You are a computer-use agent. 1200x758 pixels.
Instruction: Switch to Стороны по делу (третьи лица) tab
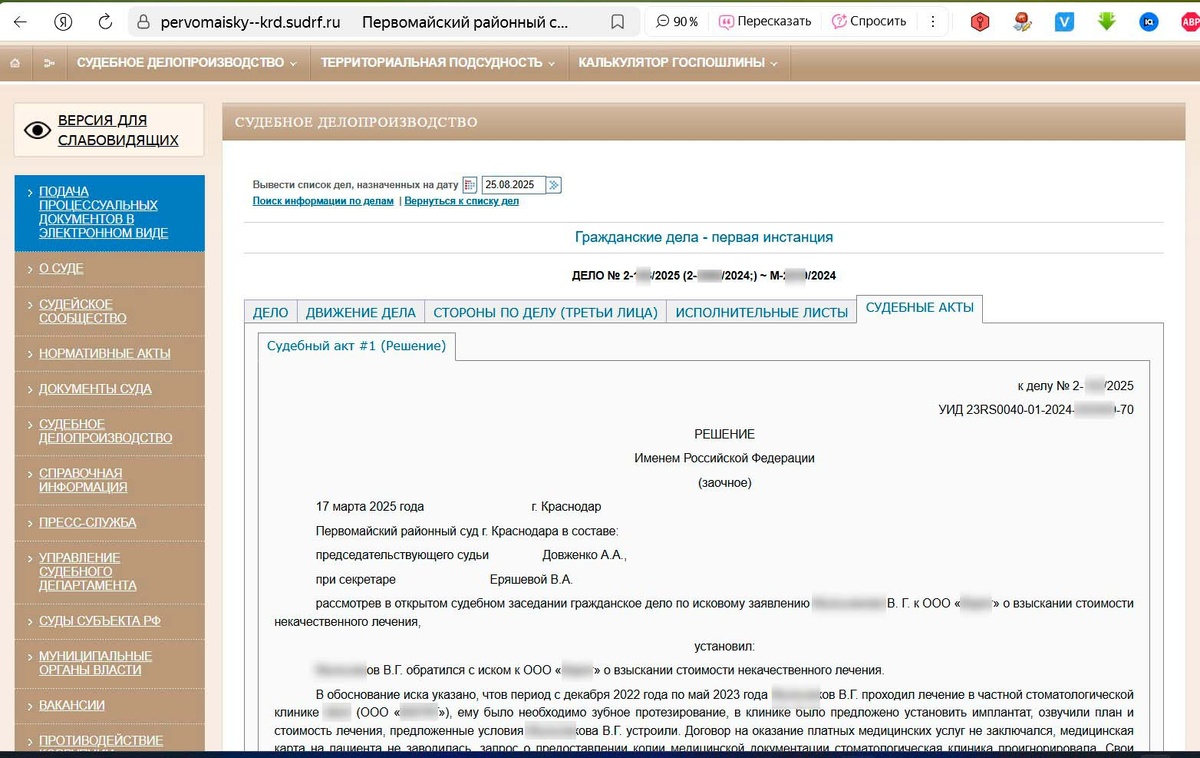click(546, 312)
